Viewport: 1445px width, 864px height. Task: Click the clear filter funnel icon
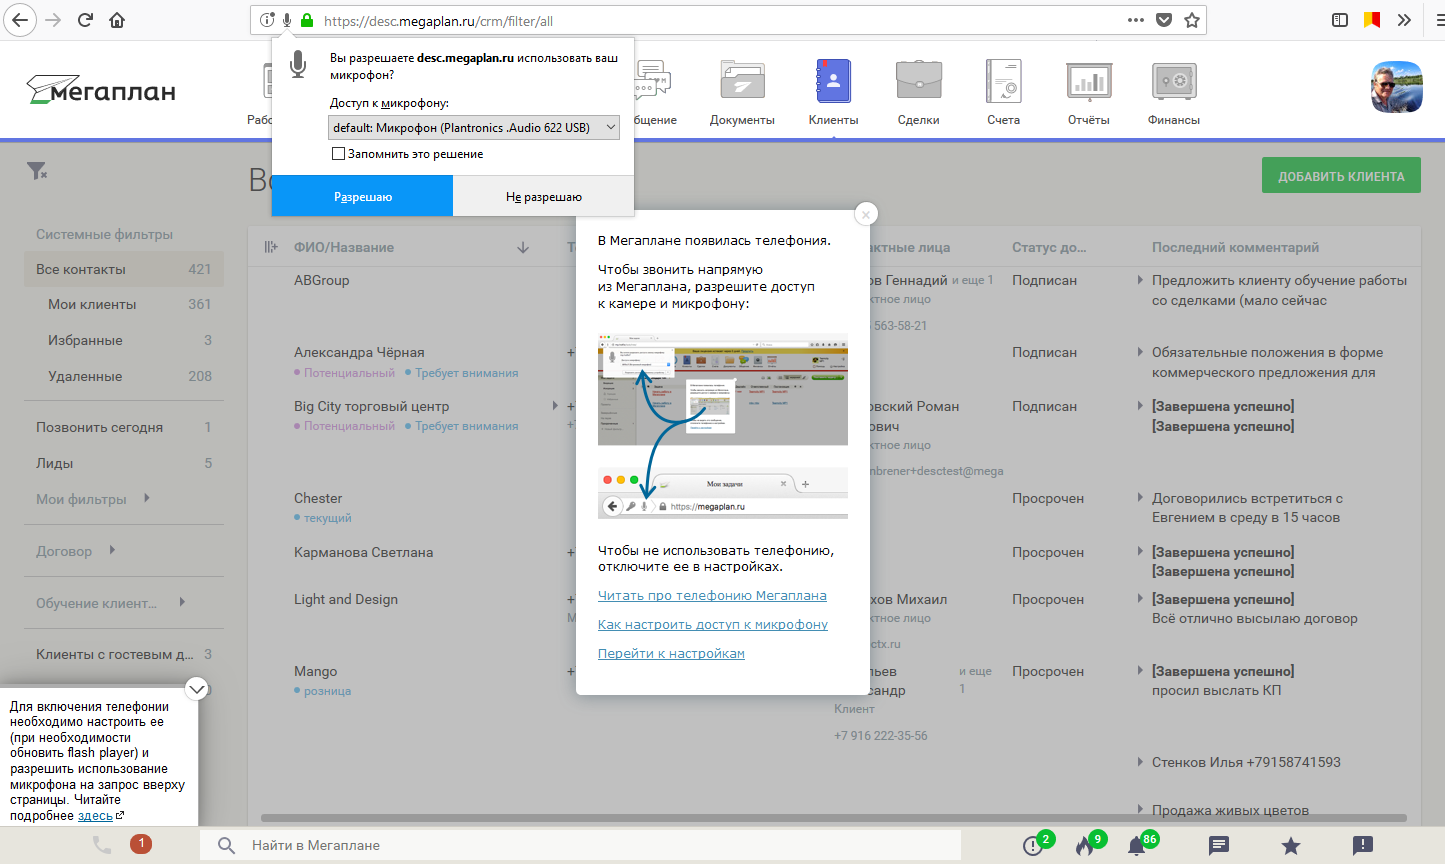pyautogui.click(x=37, y=171)
